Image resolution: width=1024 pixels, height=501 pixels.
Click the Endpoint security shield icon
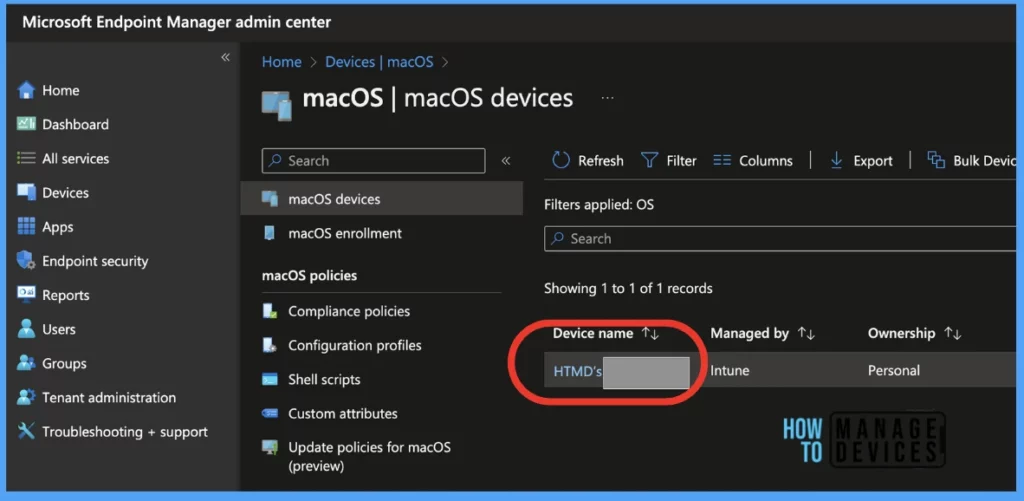click(x=26, y=261)
